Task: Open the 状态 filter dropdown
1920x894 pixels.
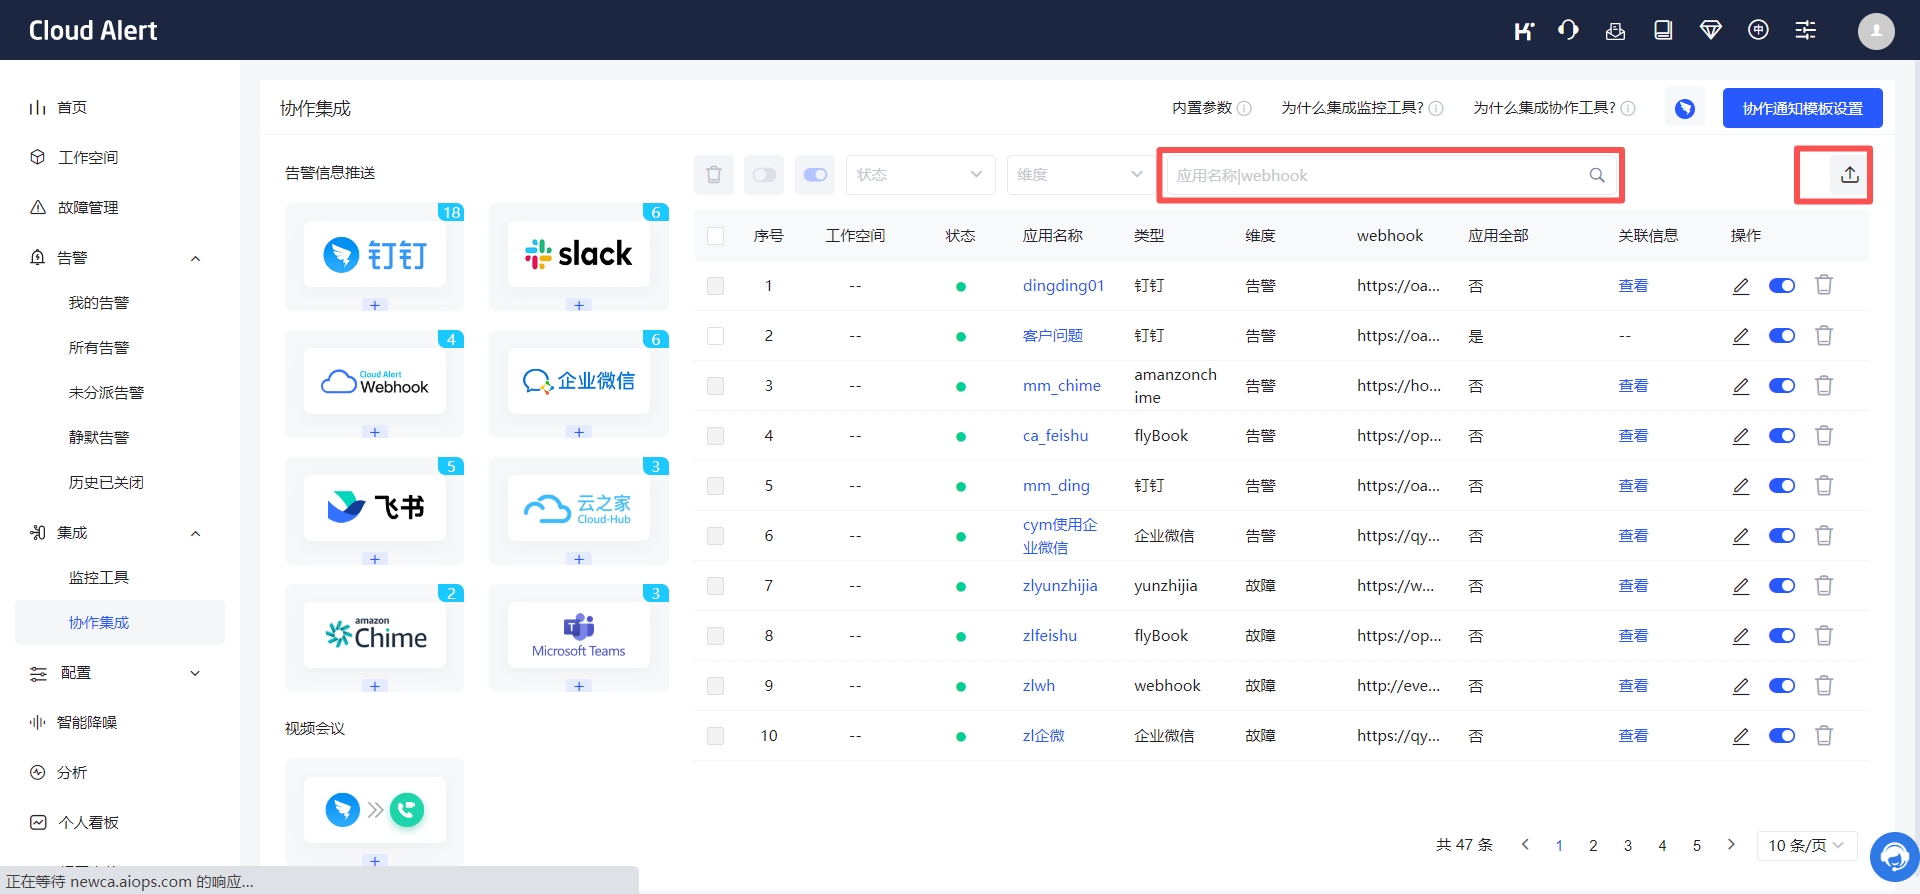Action: (920, 175)
